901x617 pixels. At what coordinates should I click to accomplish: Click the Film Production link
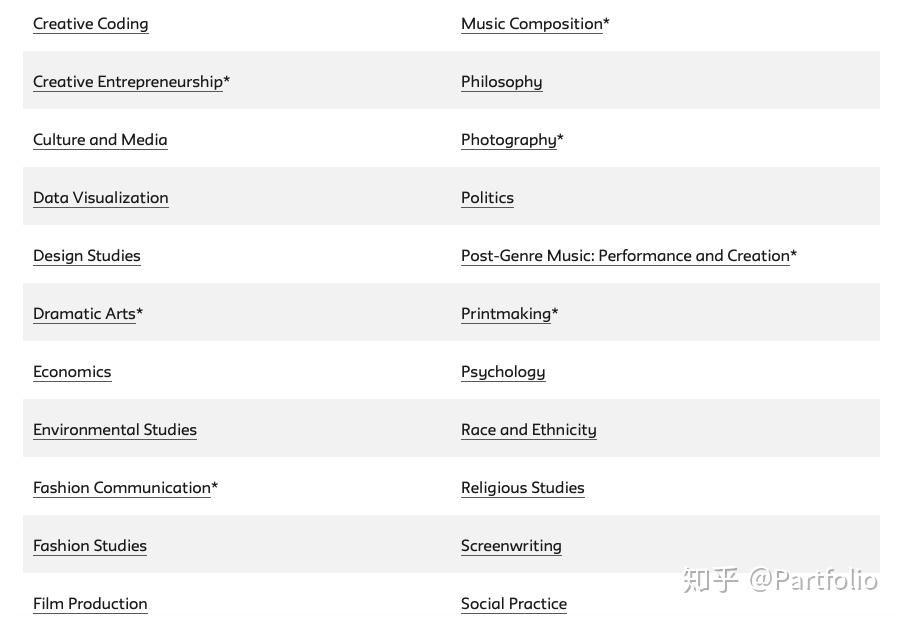[x=90, y=604]
